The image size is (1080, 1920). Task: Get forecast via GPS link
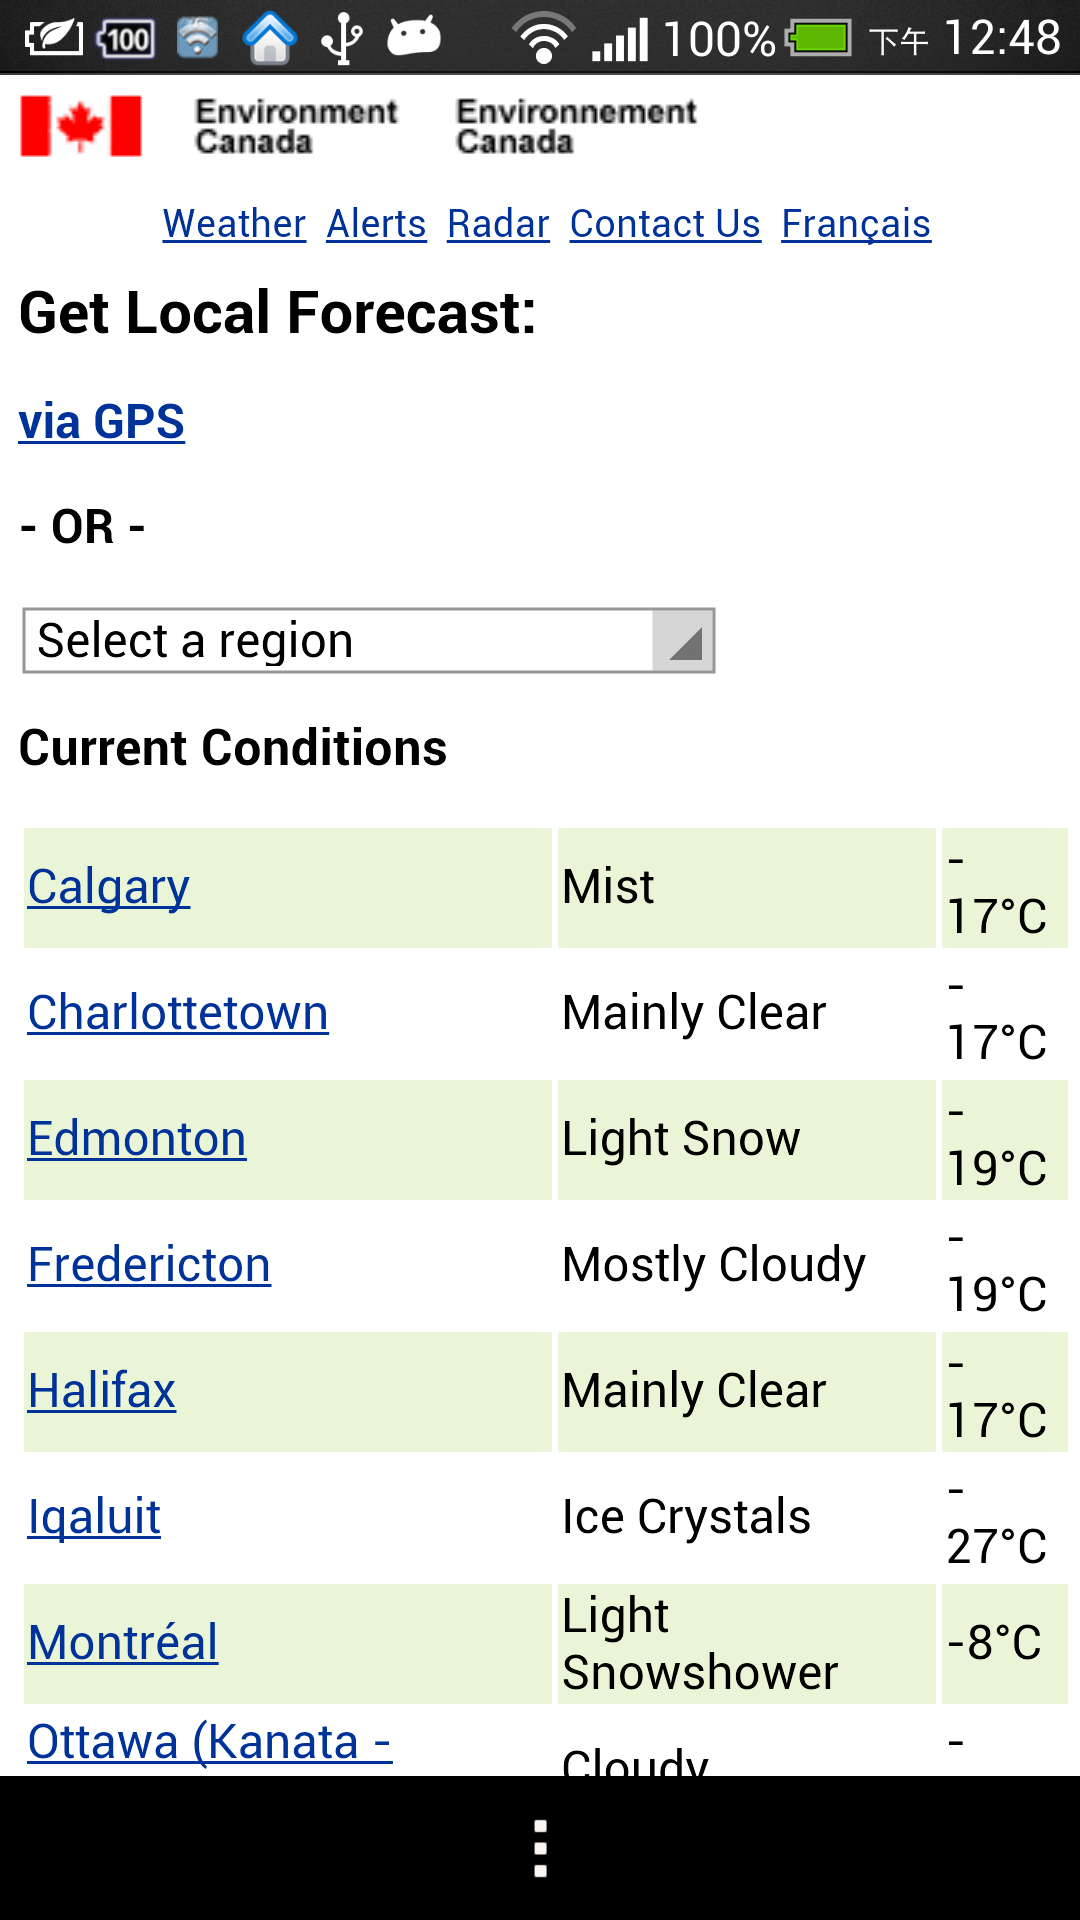click(x=102, y=422)
